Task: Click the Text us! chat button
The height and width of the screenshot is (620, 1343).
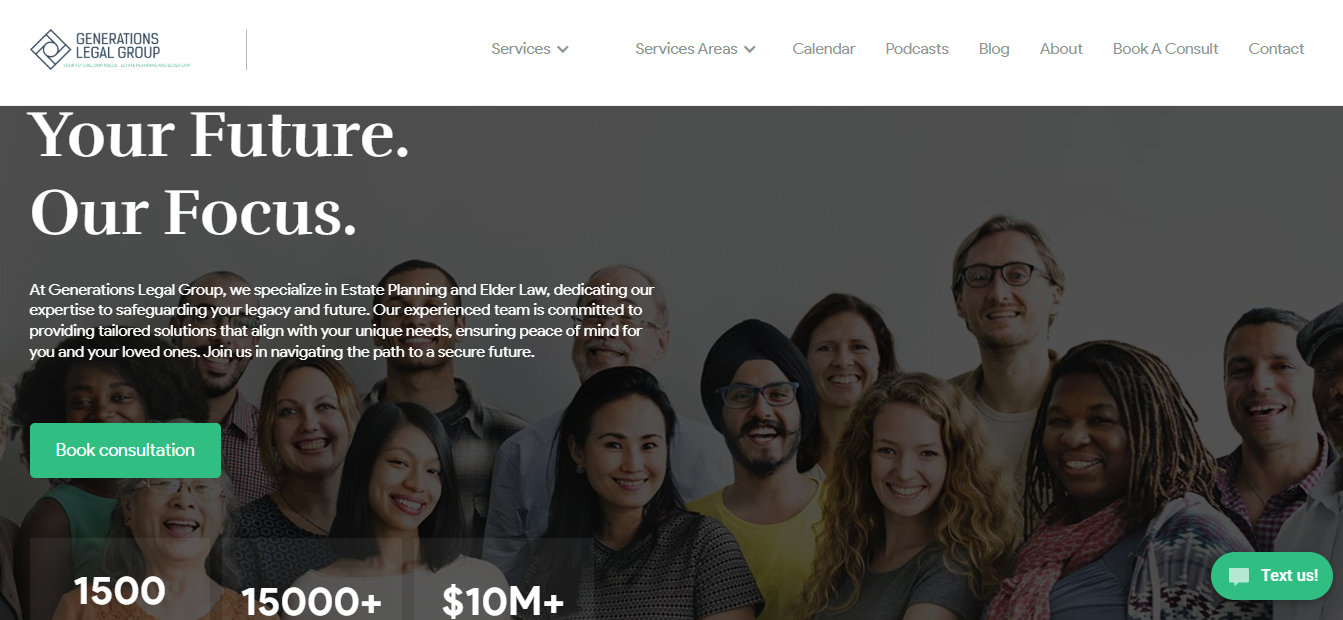Action: pos(1271,576)
